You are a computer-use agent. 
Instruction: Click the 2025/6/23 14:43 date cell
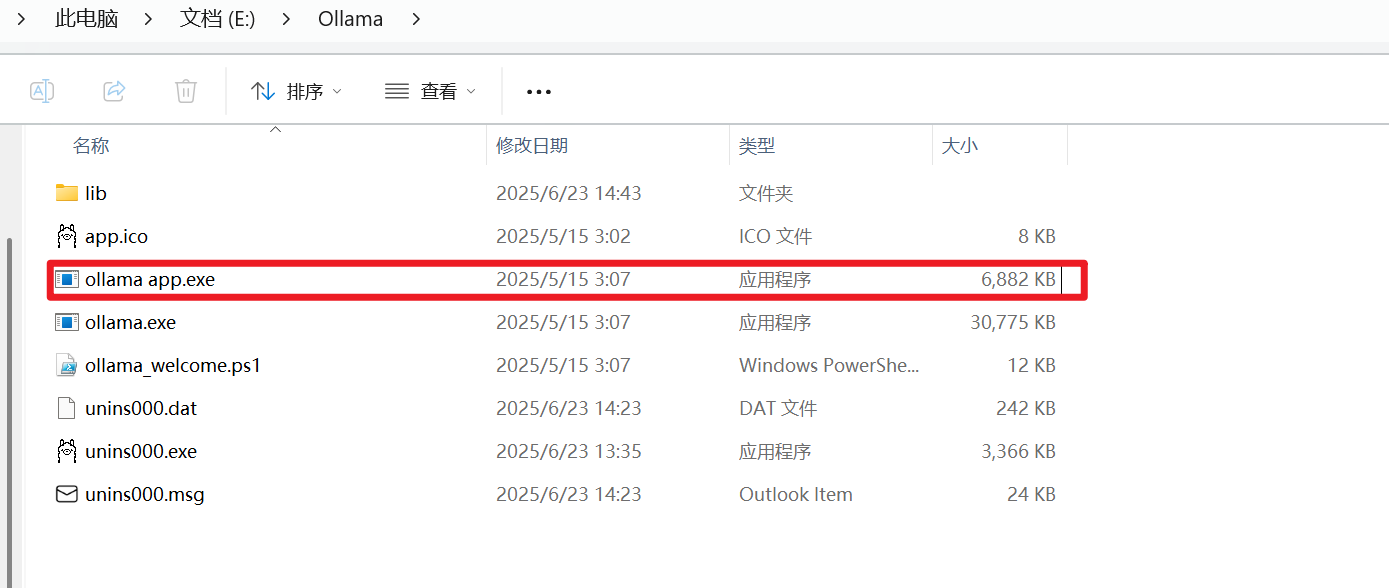coord(569,193)
